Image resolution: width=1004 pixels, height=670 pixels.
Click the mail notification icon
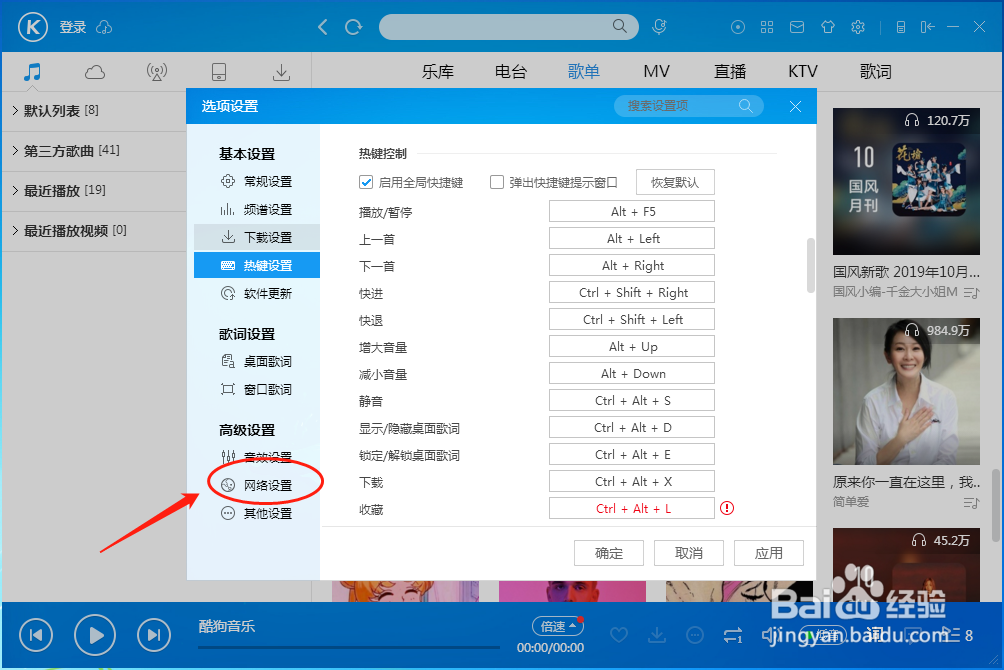click(x=797, y=27)
